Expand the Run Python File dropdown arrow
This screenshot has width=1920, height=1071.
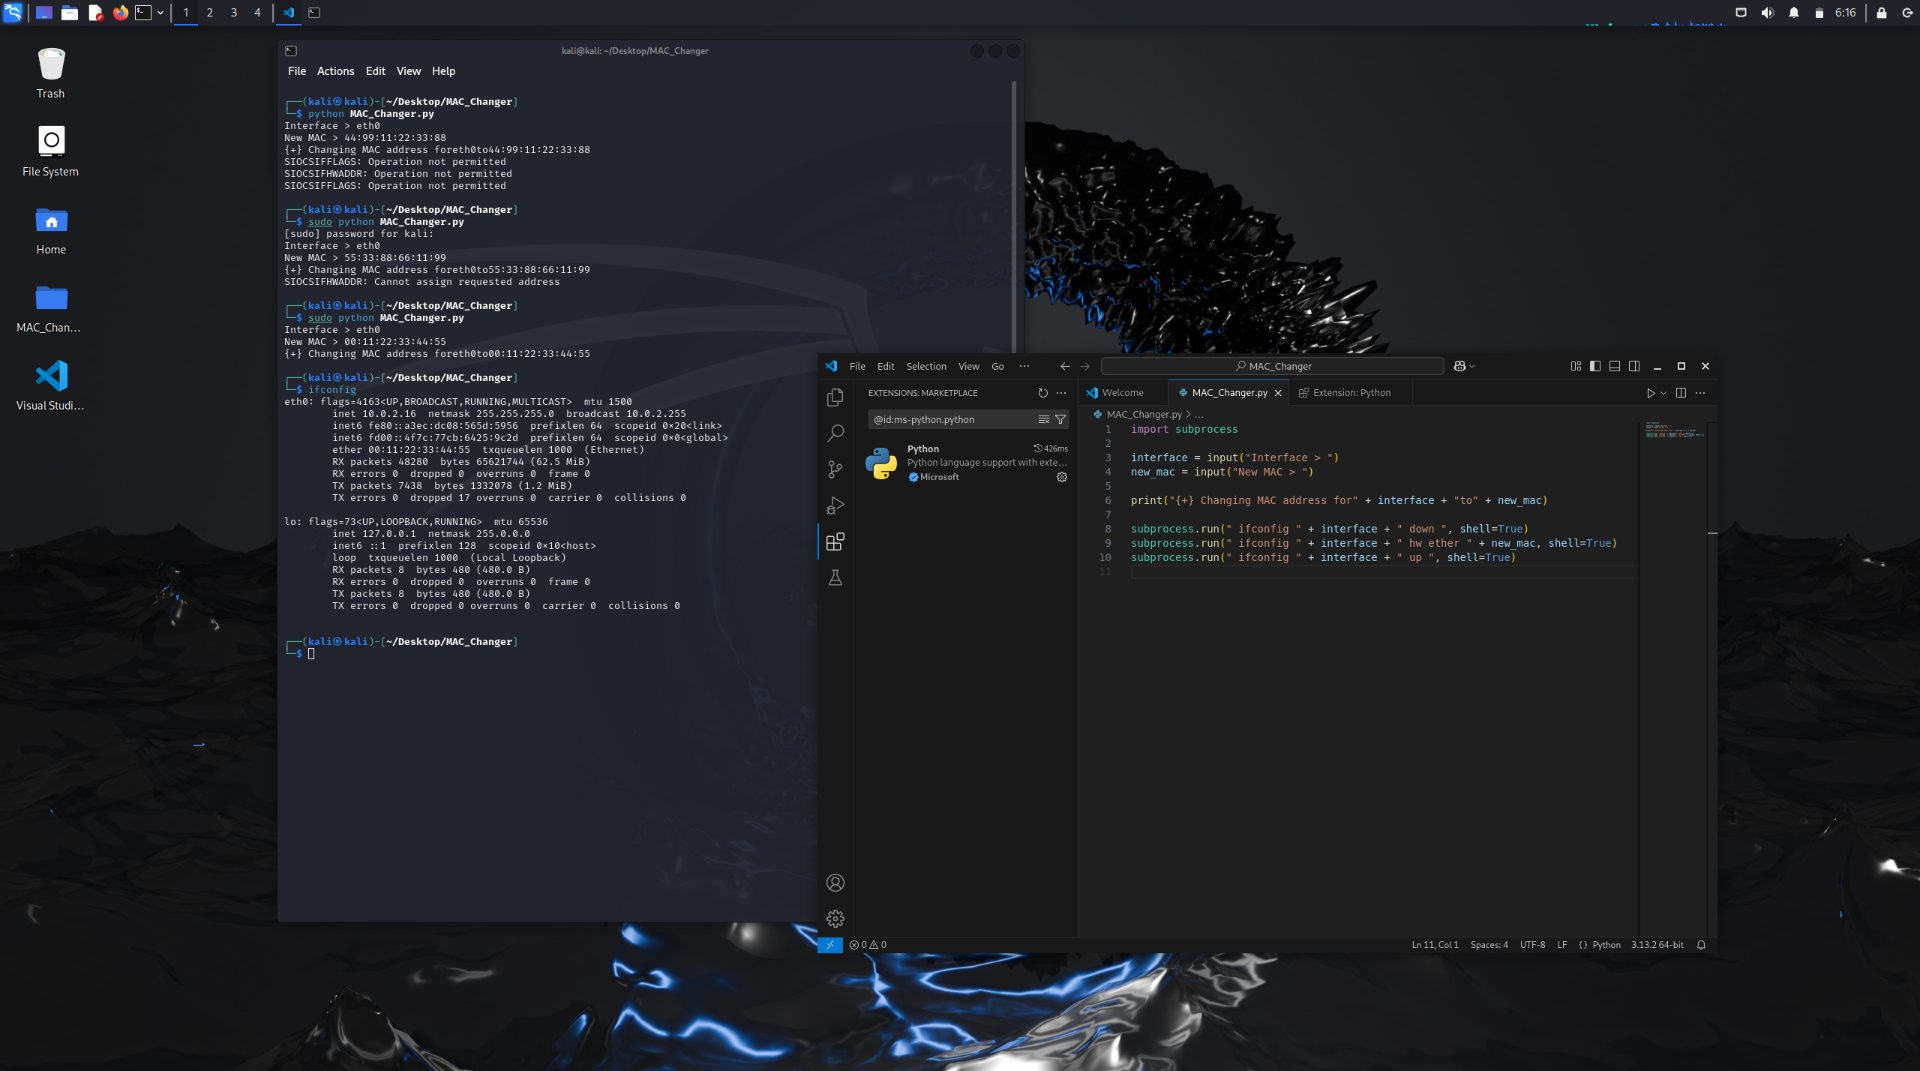point(1664,393)
